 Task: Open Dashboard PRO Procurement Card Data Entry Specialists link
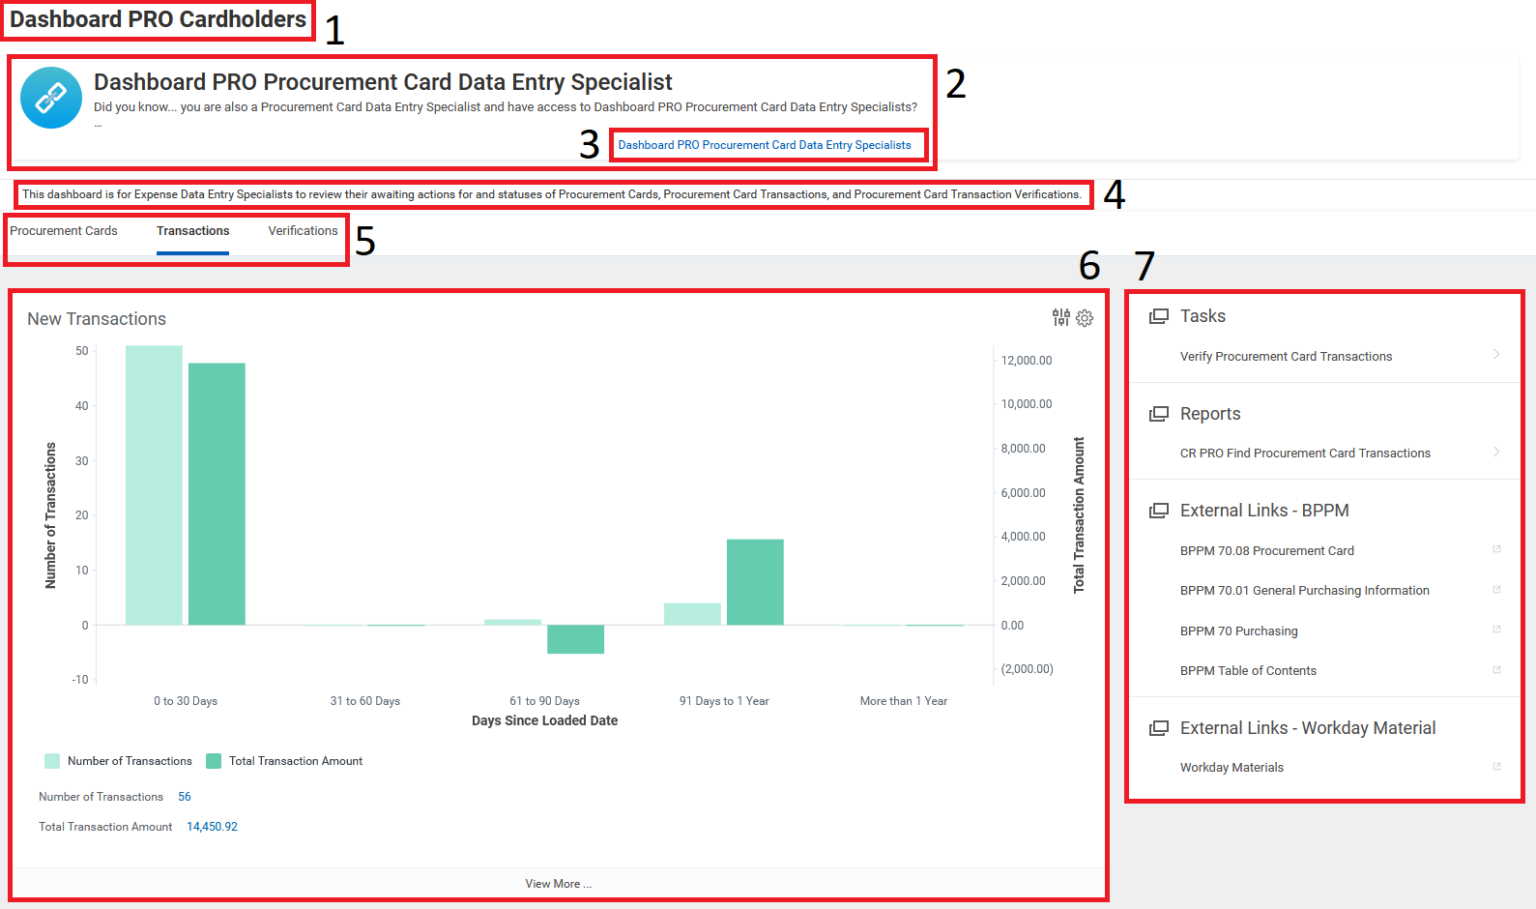pos(767,144)
